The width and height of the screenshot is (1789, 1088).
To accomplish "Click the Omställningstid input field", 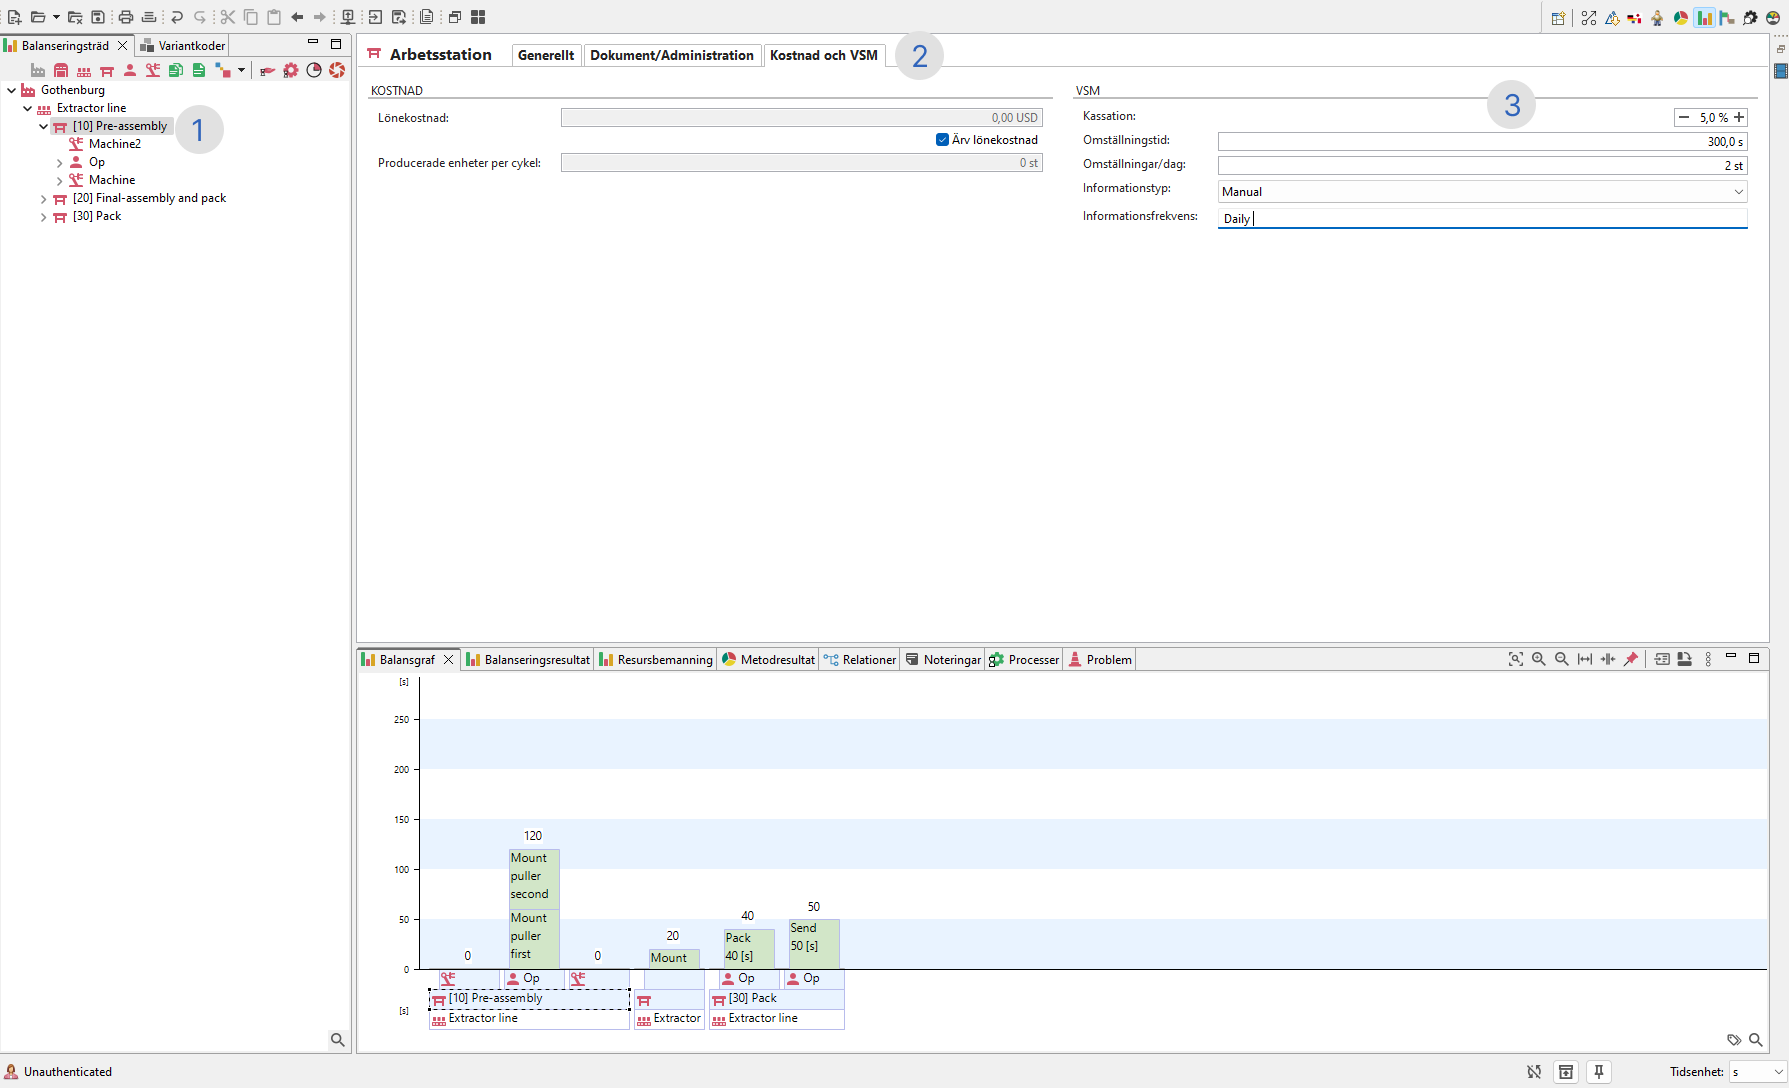I will pos(1481,142).
